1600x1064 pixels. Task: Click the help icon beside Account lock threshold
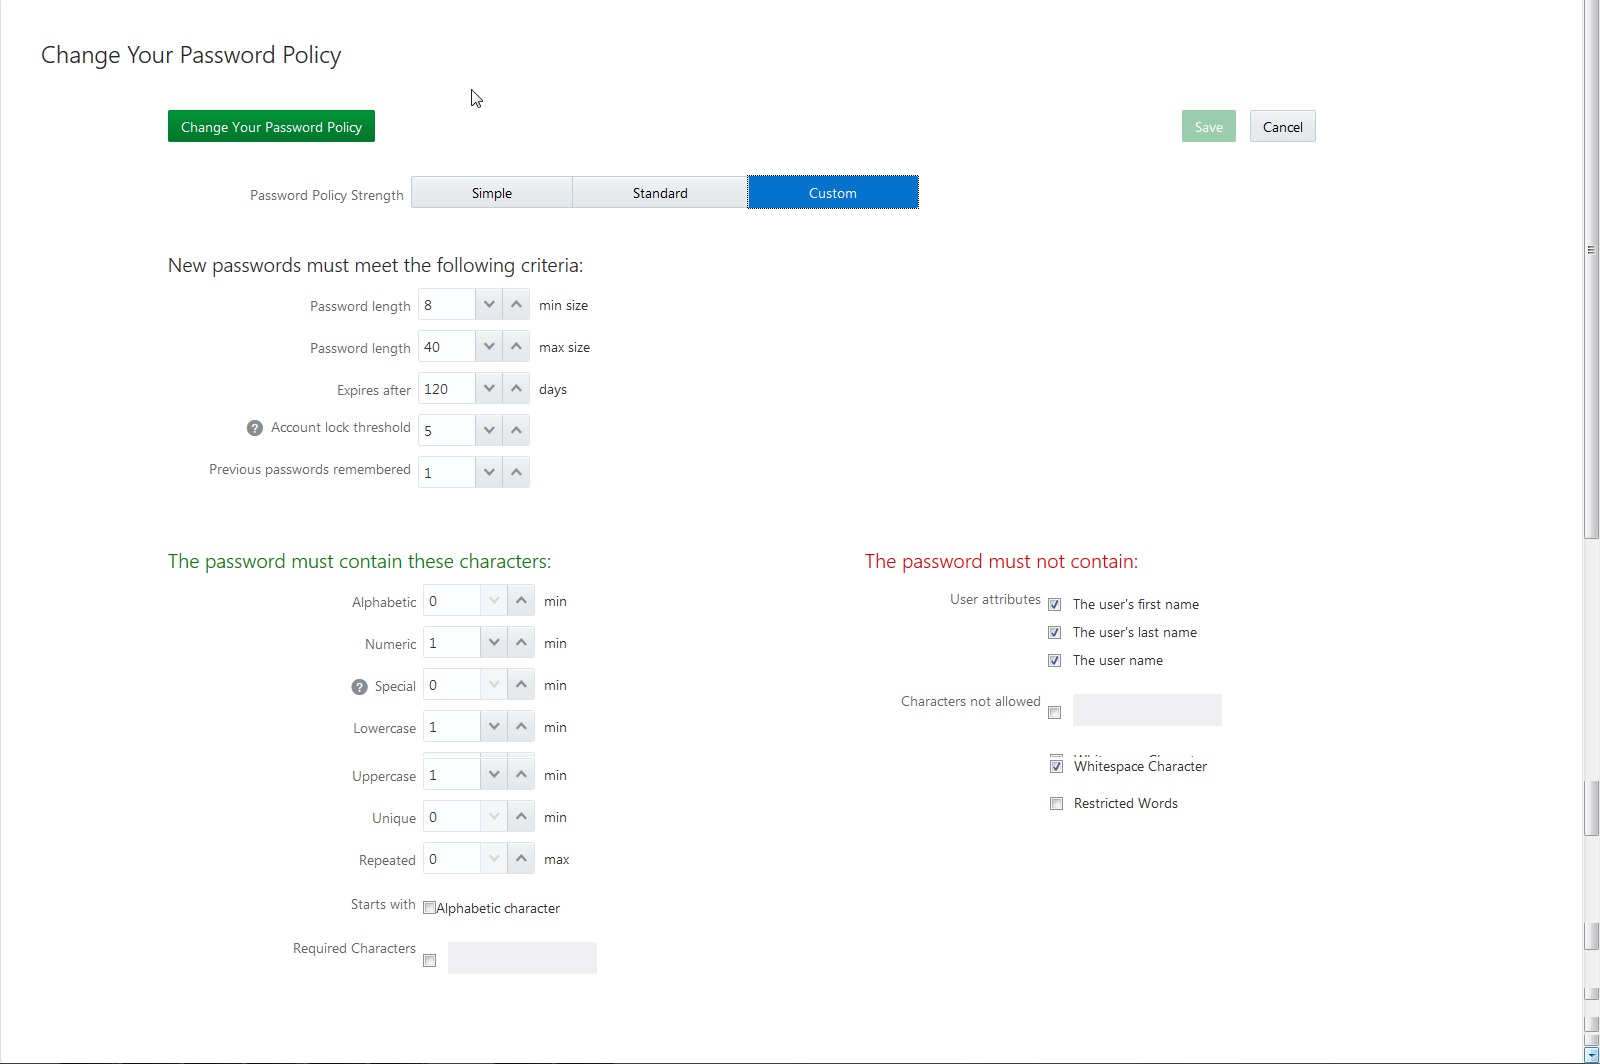pos(254,428)
